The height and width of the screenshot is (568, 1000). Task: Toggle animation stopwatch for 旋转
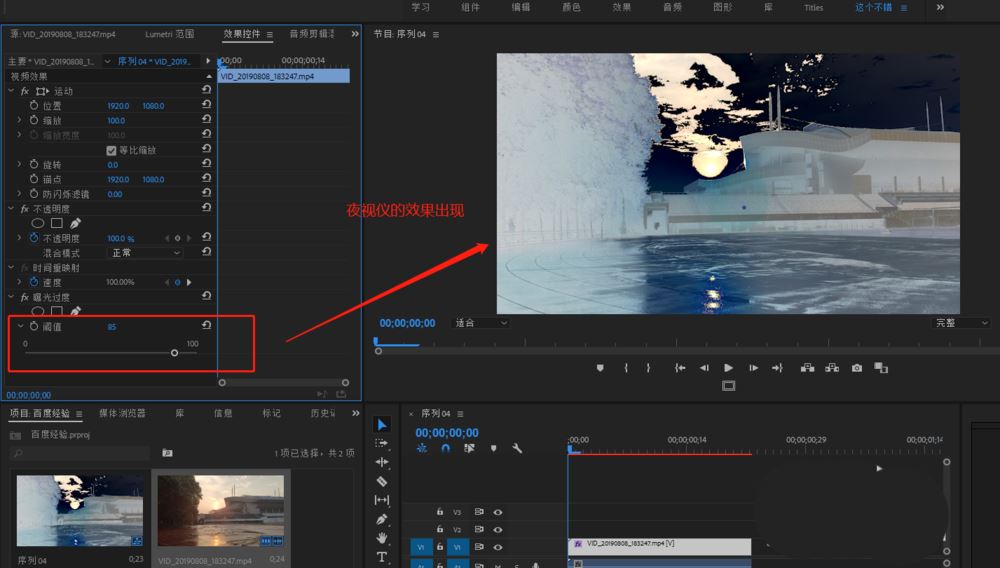click(34, 164)
